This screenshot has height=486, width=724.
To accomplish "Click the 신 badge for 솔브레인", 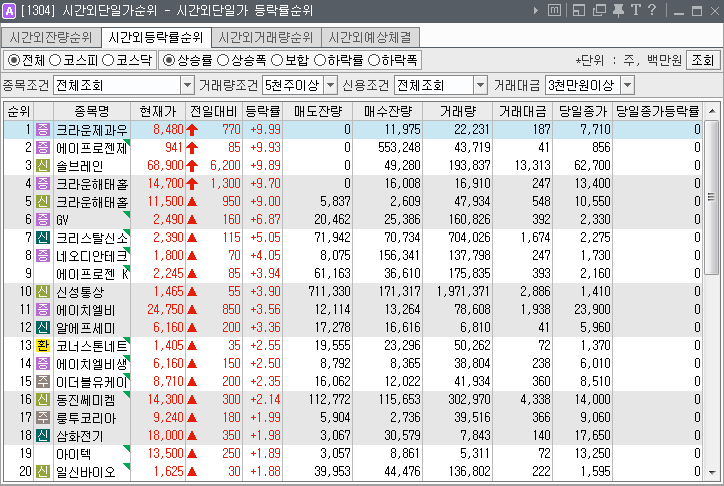I will click(43, 166).
